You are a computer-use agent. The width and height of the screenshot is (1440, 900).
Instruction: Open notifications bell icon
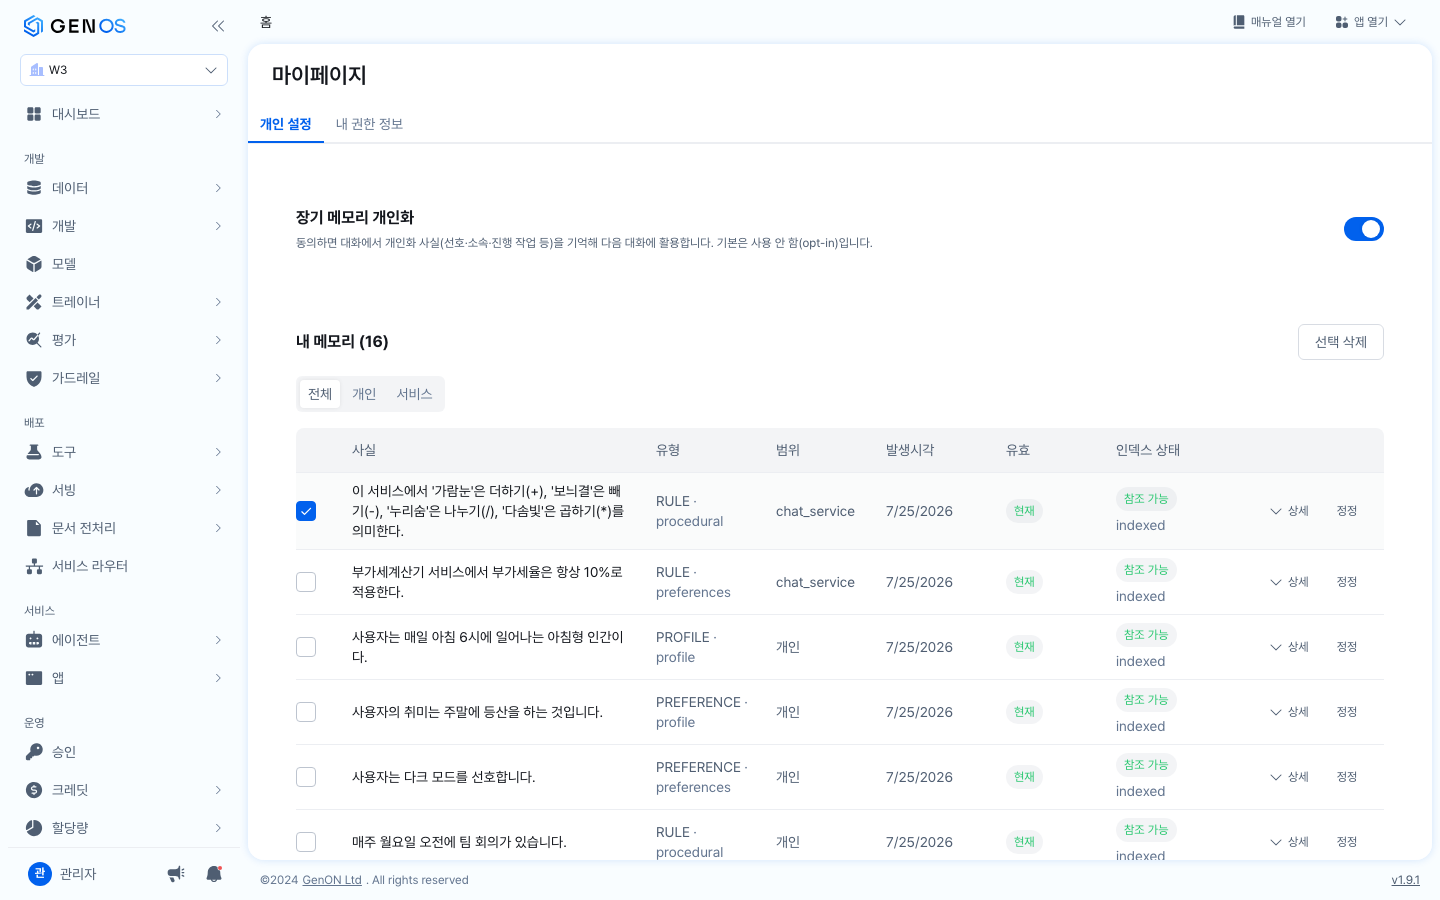[x=214, y=874]
